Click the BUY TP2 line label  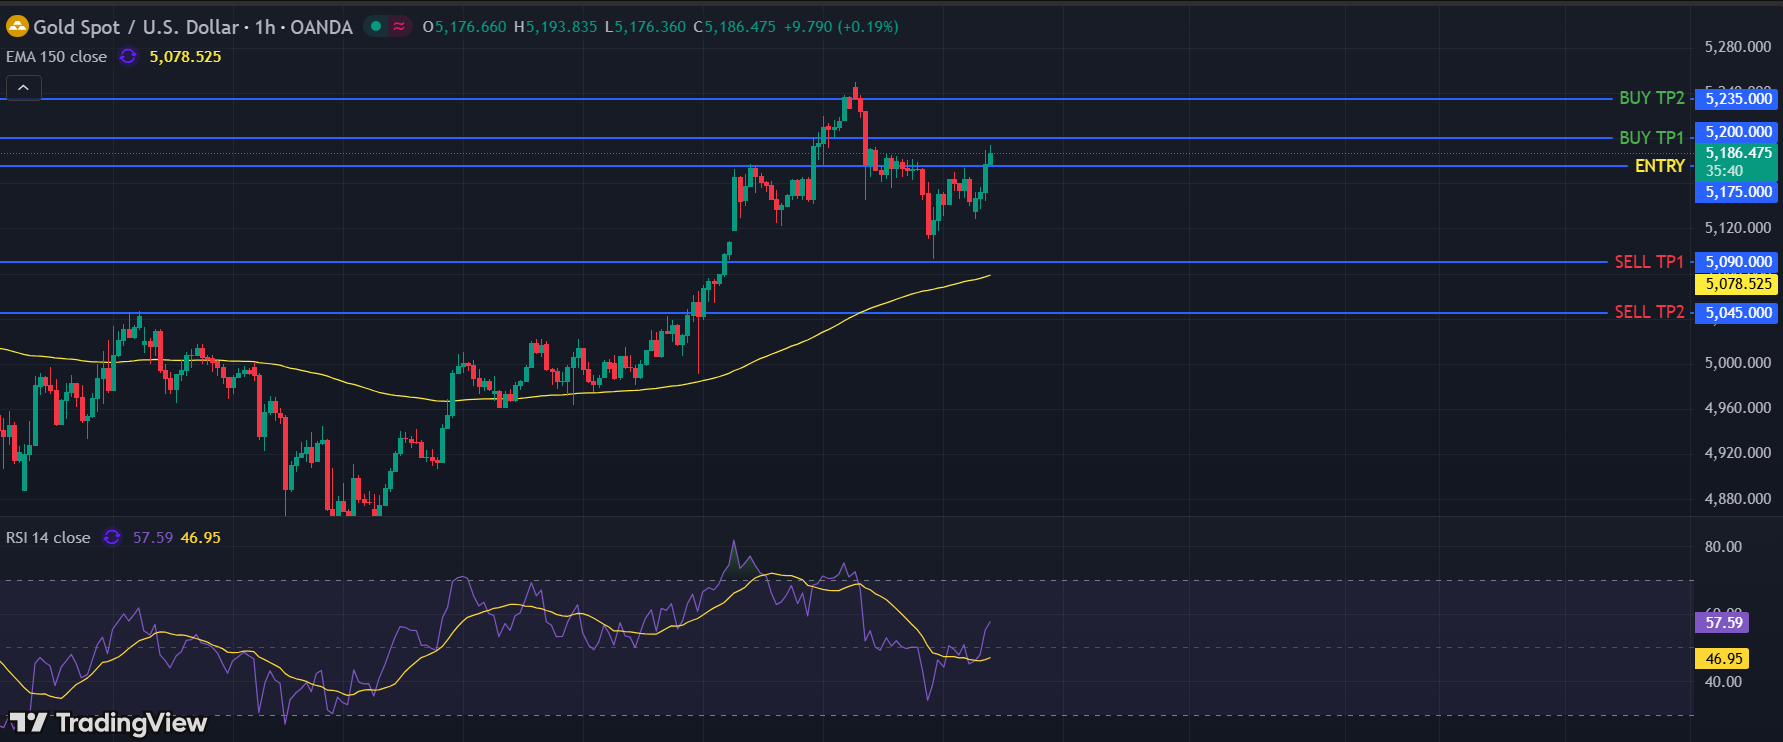(1651, 98)
